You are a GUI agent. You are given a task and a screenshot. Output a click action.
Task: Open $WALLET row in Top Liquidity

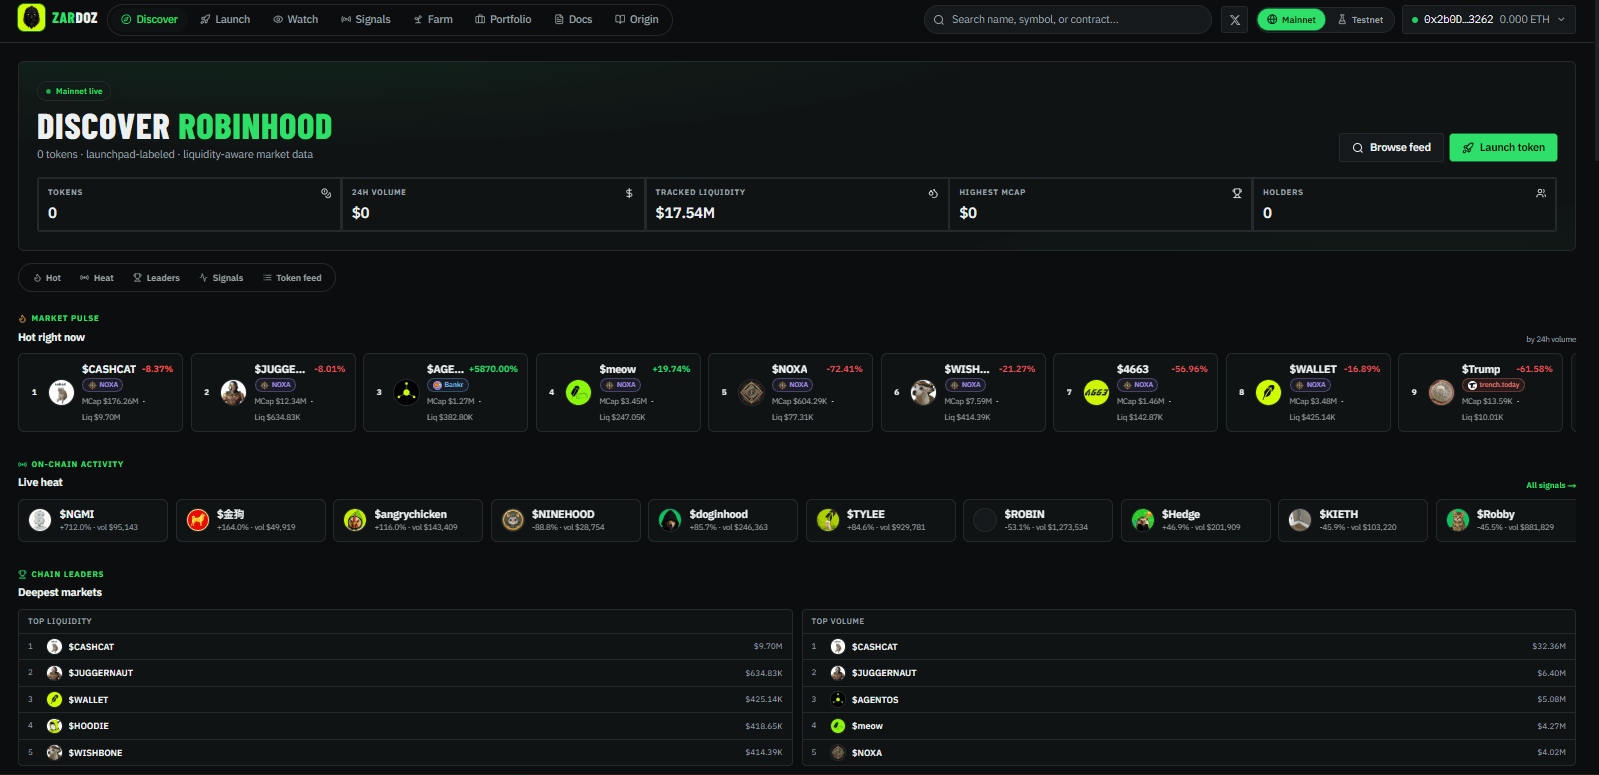point(405,700)
